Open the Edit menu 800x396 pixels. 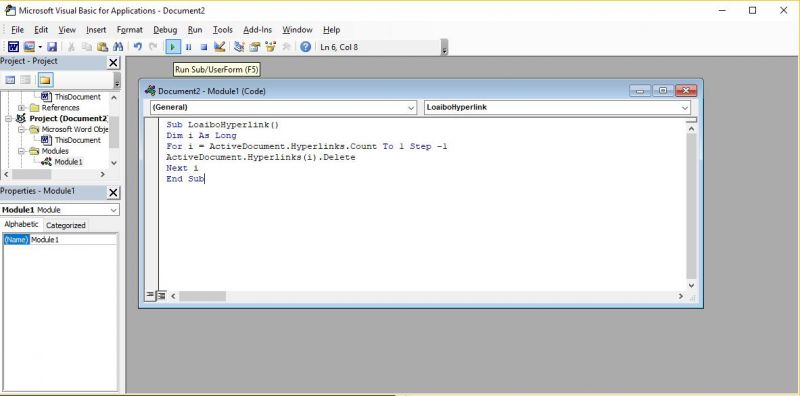pyautogui.click(x=41, y=30)
